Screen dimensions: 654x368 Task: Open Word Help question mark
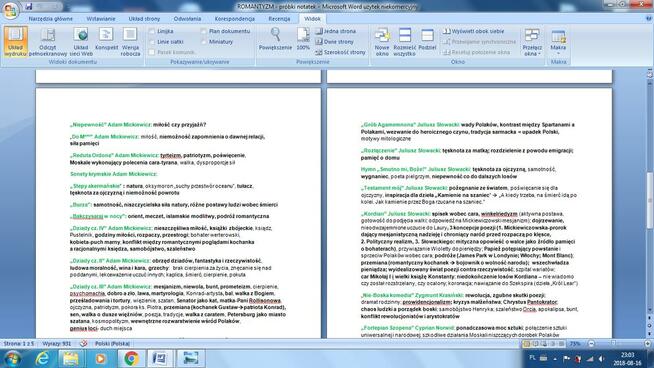coord(649,18)
